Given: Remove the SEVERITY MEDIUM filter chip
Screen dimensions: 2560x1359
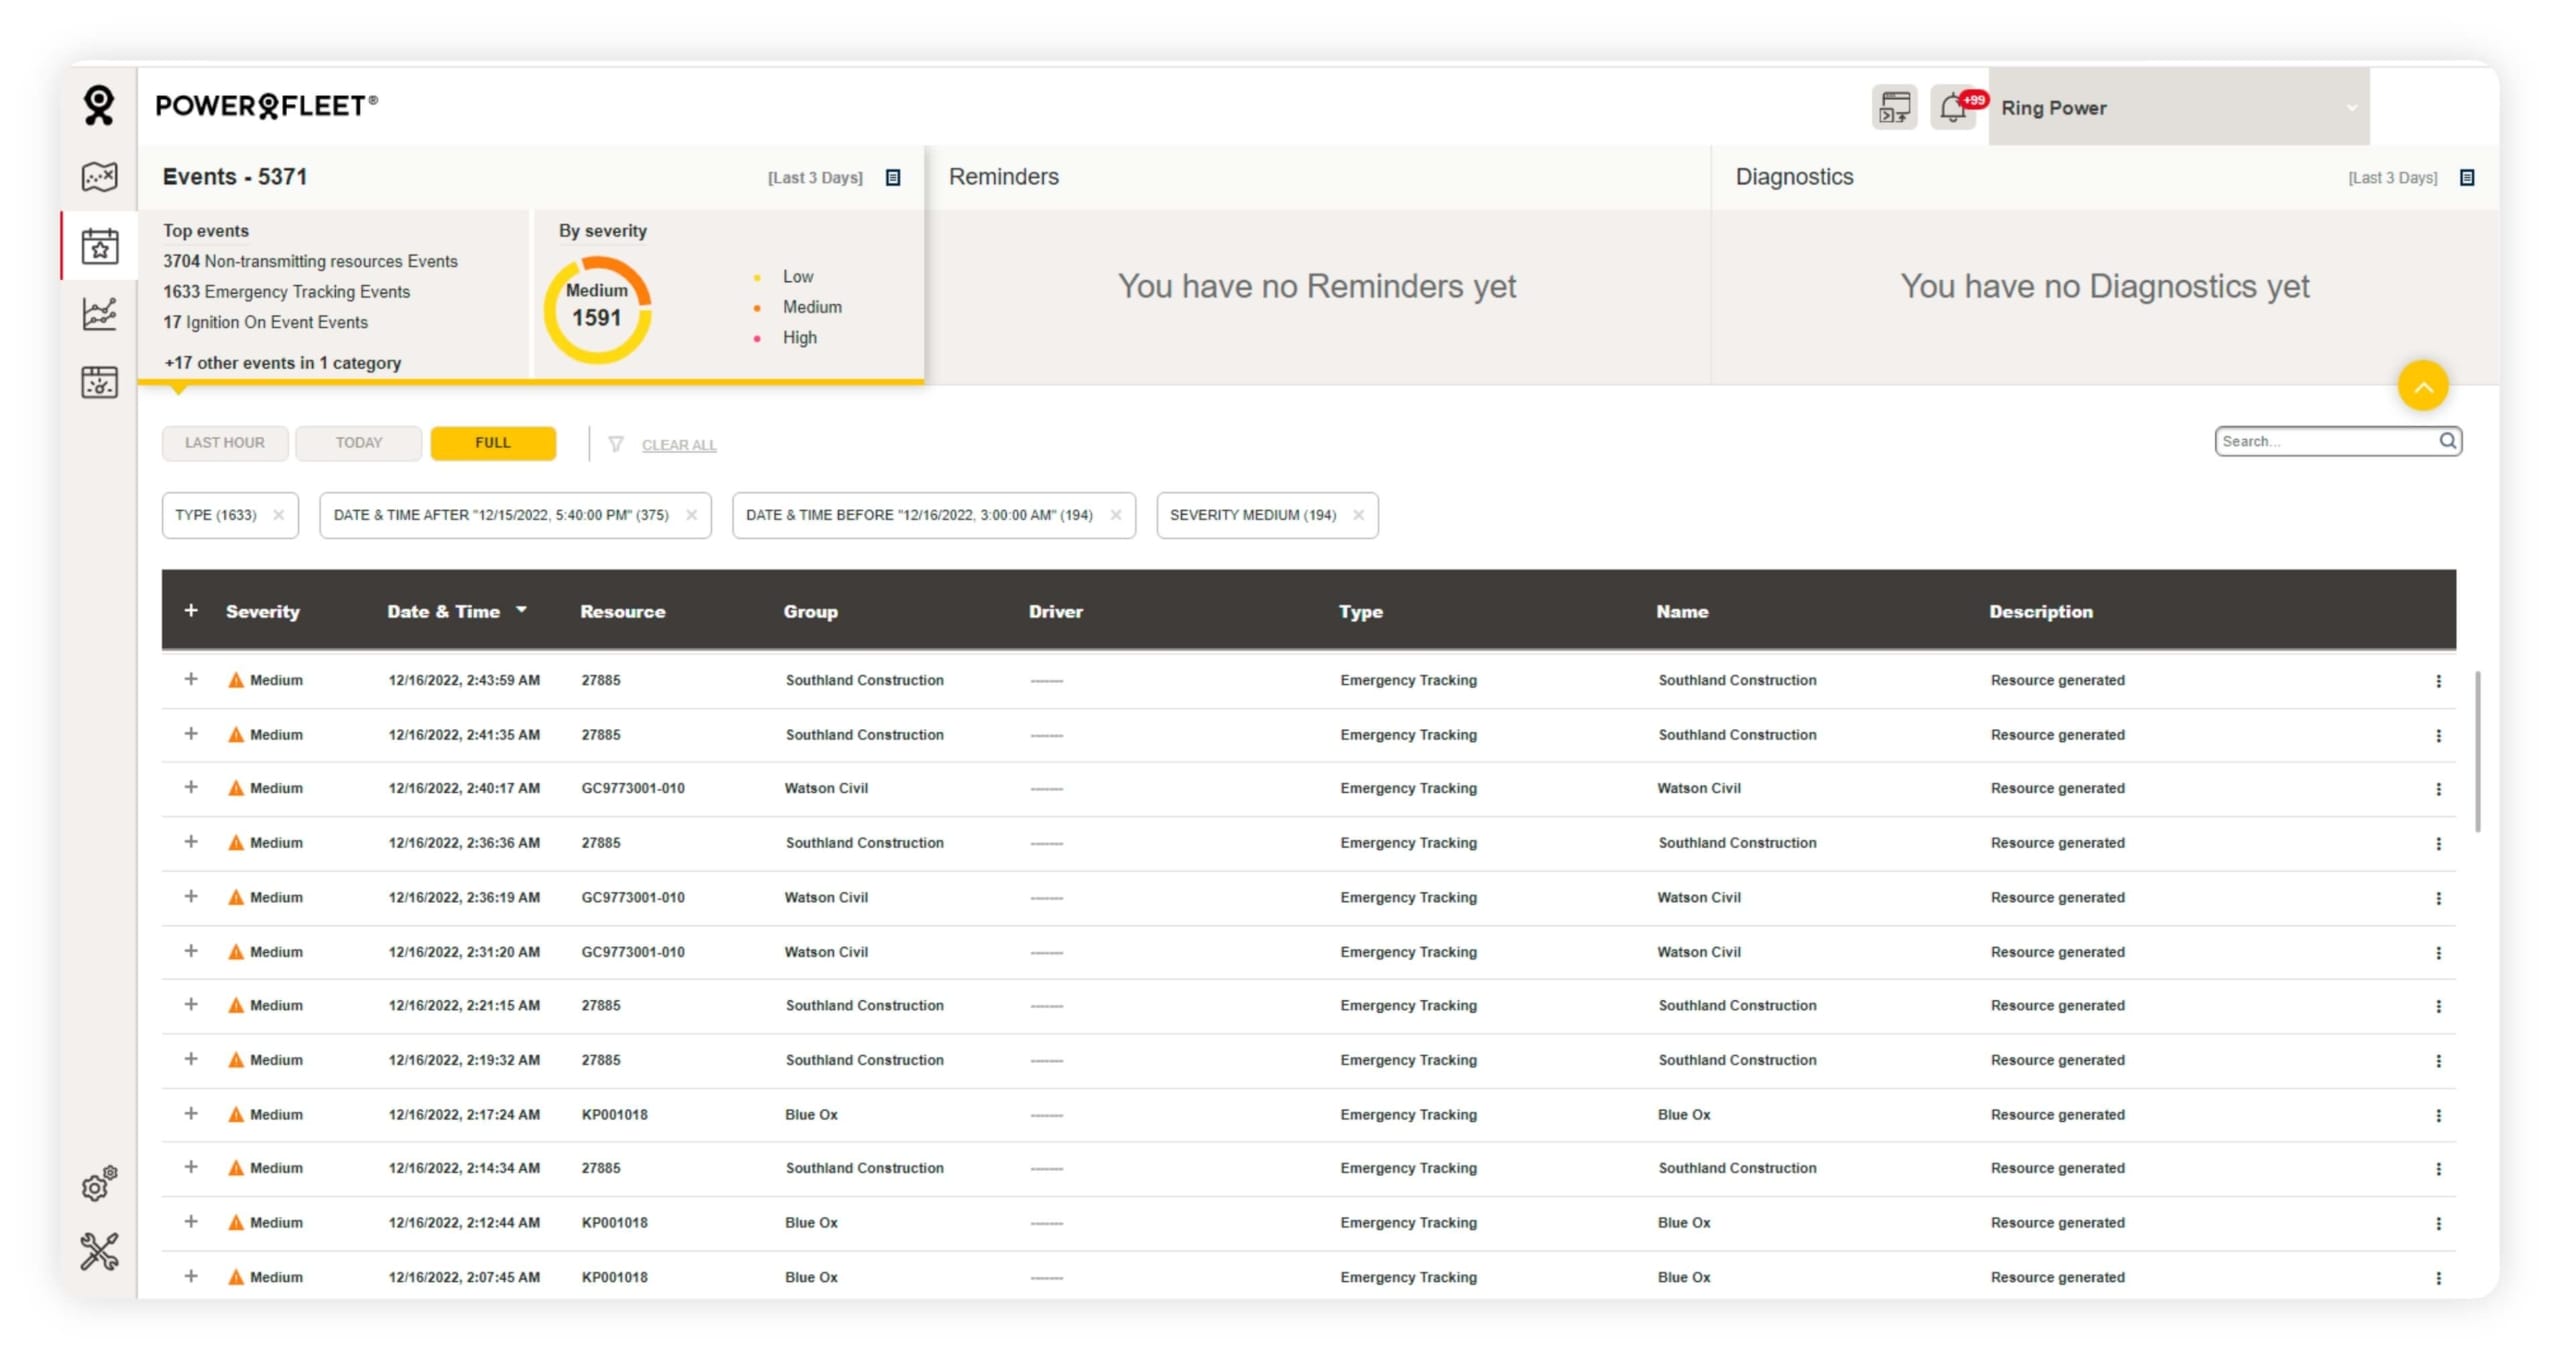Looking at the screenshot, I should (x=1358, y=515).
